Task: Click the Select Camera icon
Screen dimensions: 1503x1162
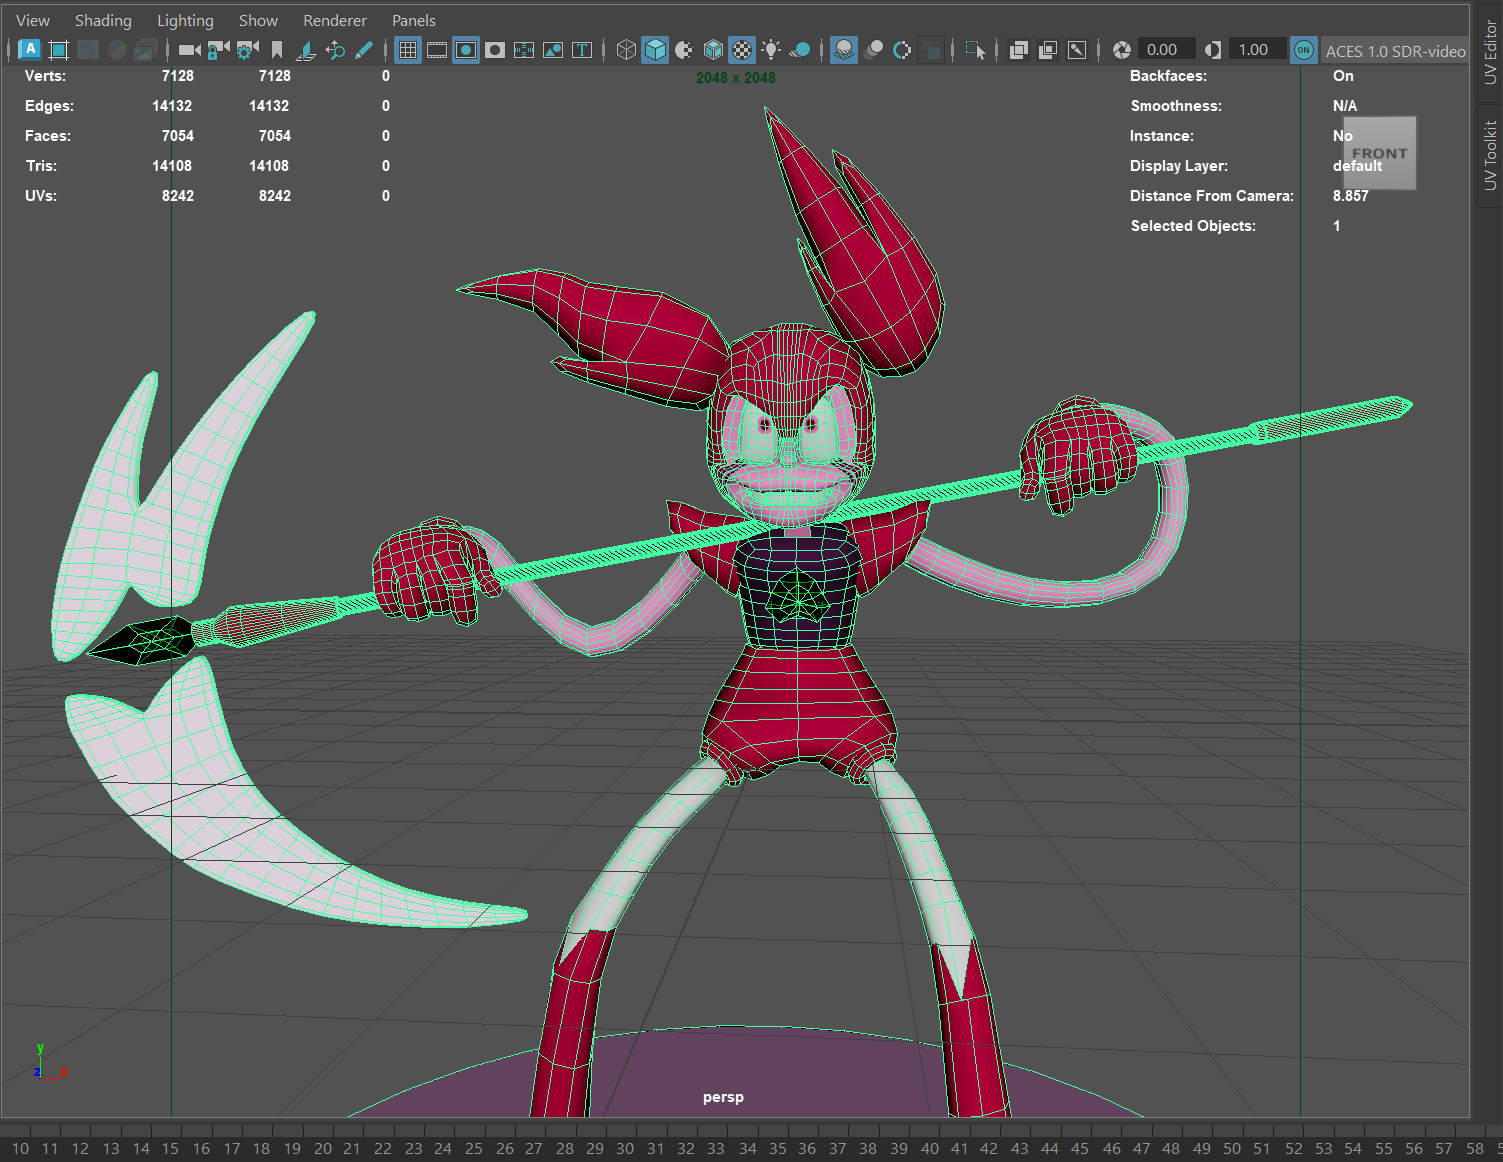Action: click(x=189, y=50)
